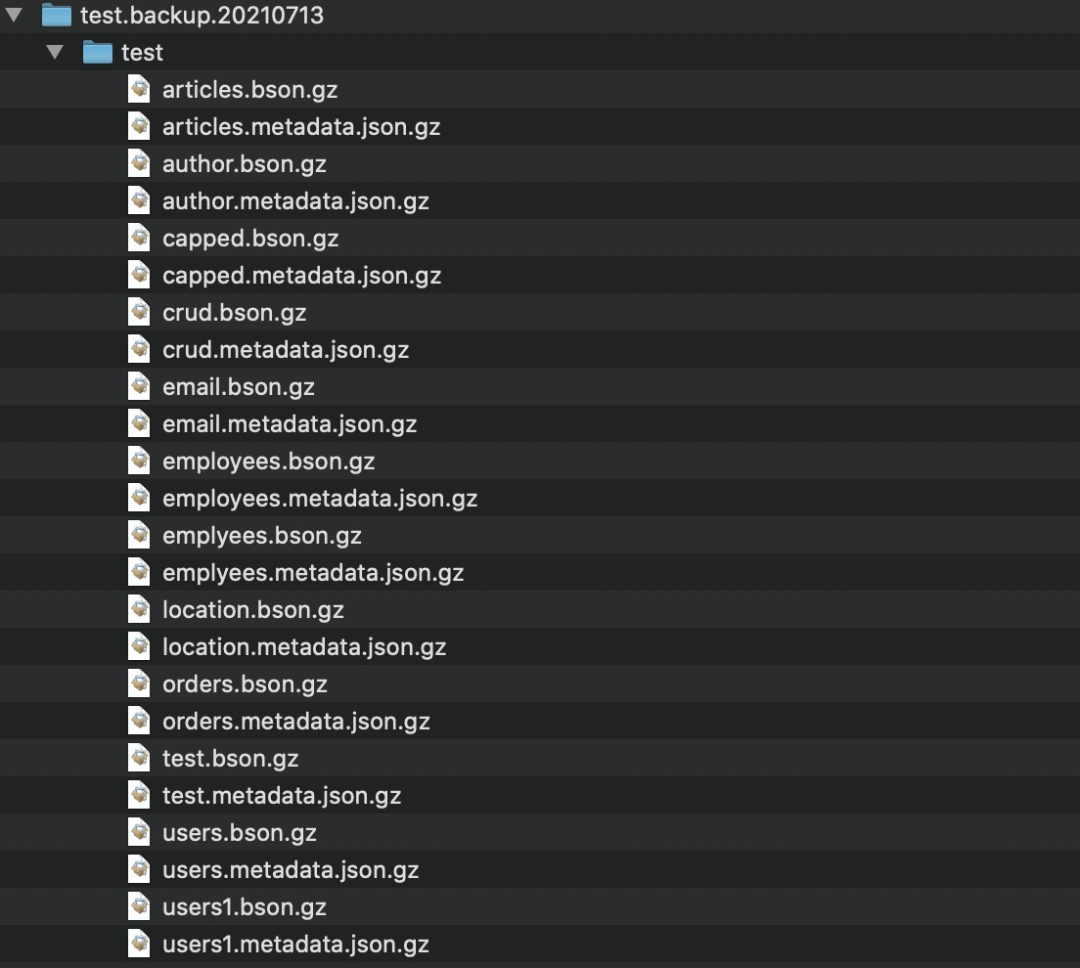
Task: Click the users1.metadata.json.gz file icon
Action: pyautogui.click(x=139, y=945)
